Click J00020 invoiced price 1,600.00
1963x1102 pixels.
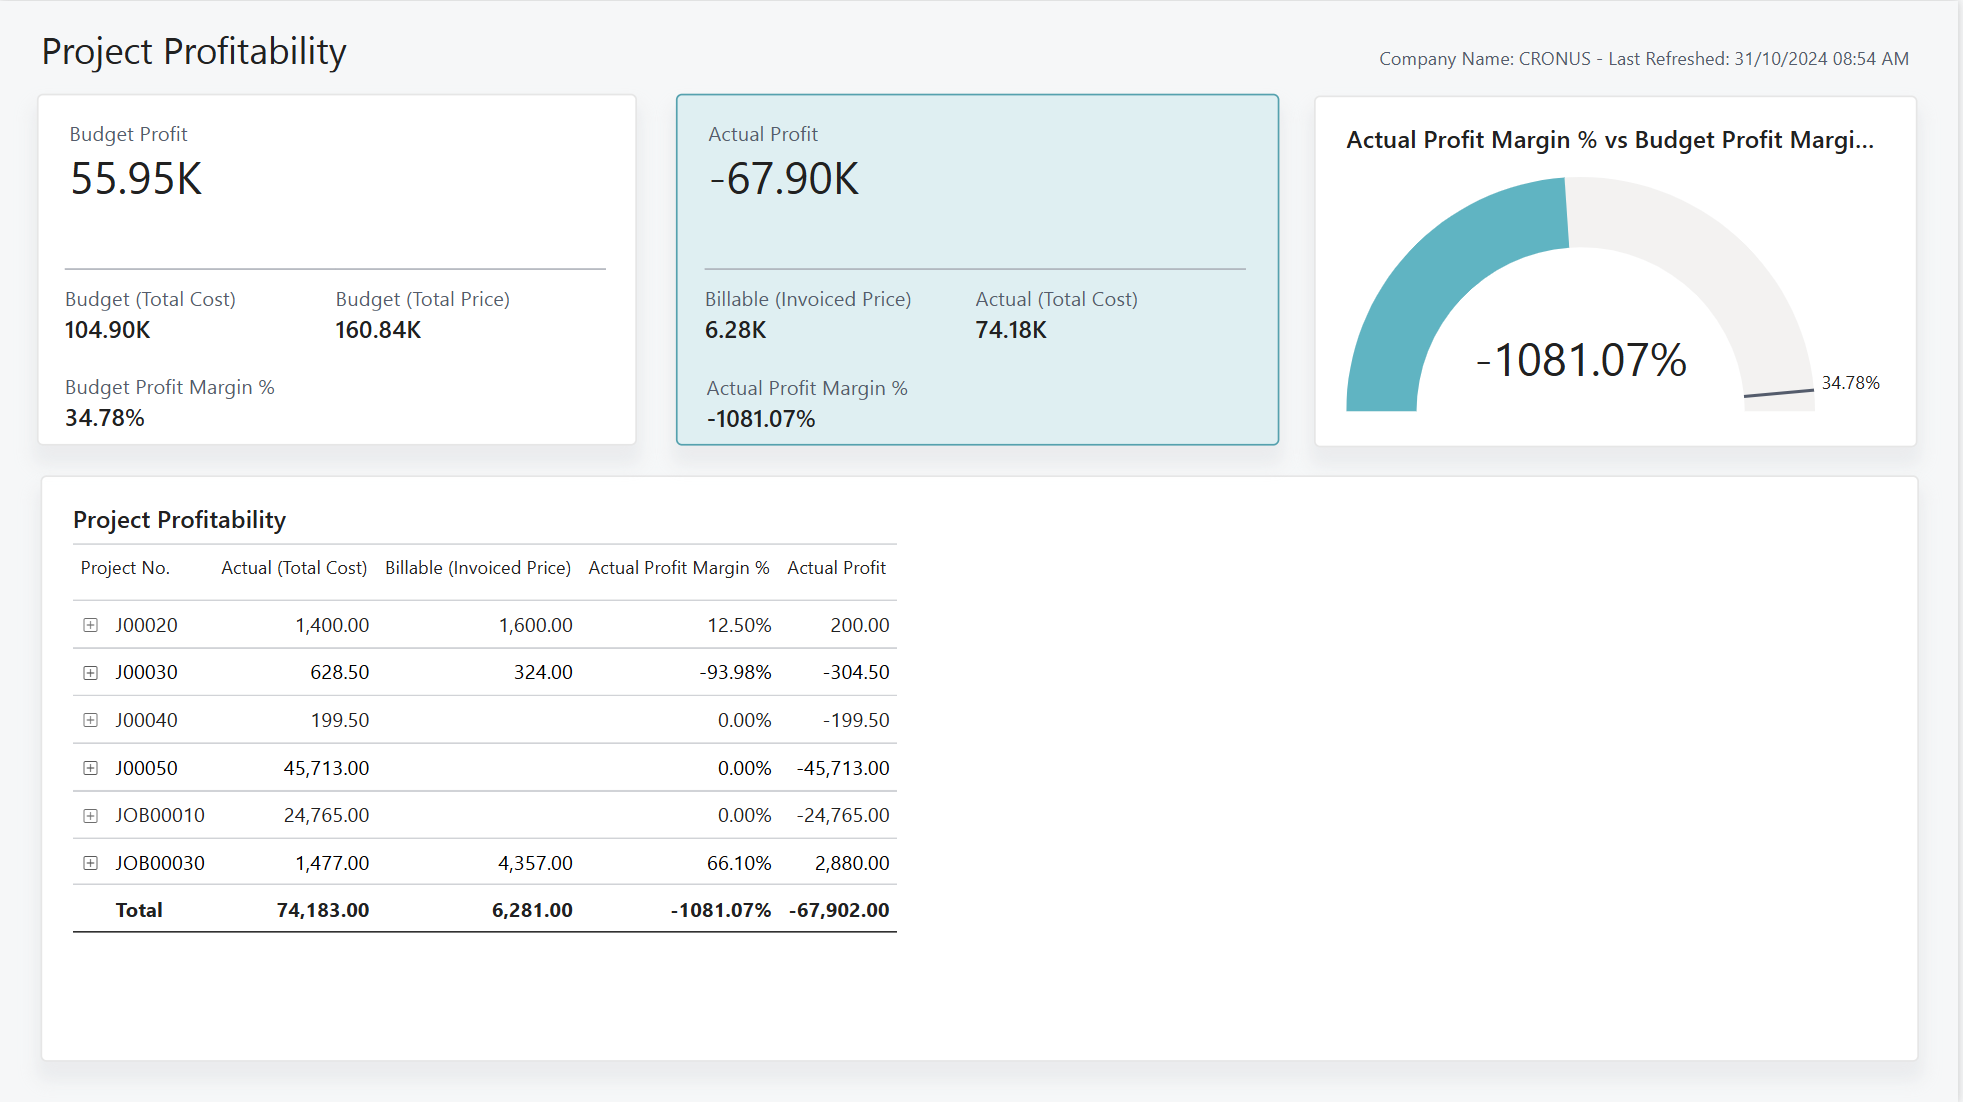[x=536, y=625]
